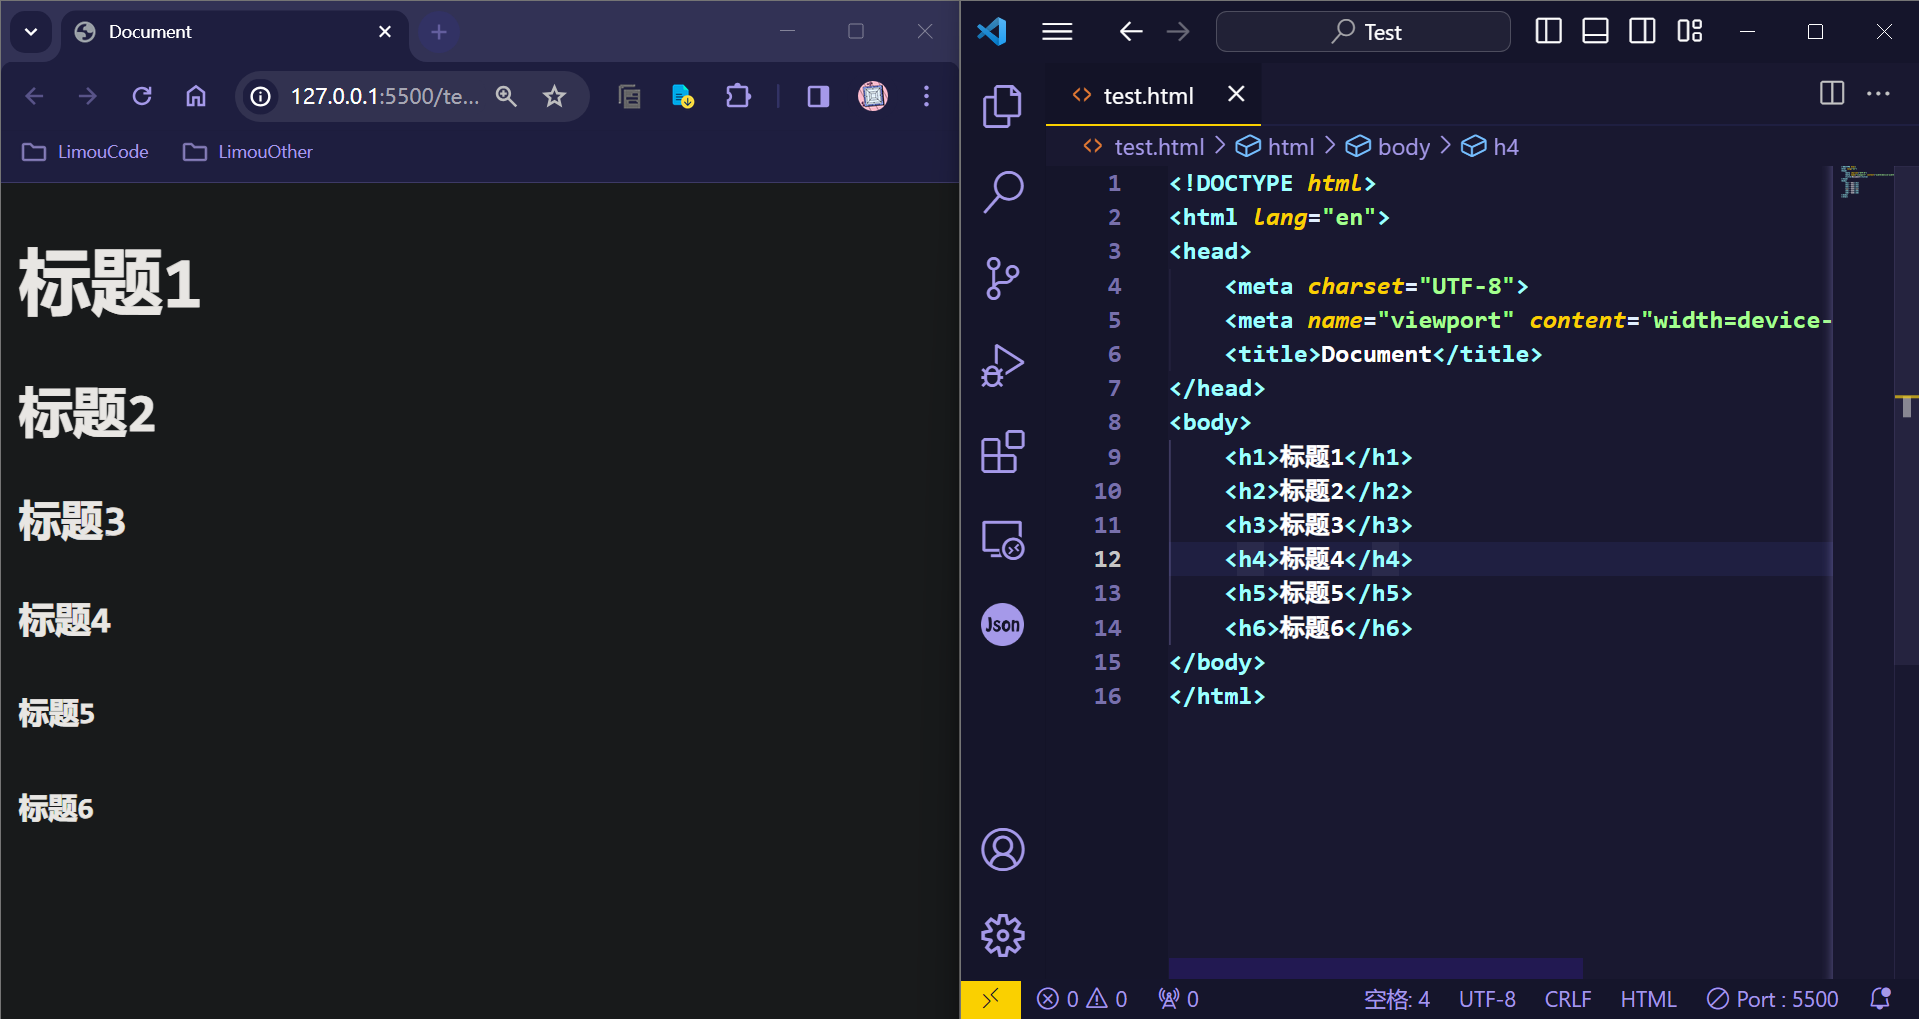Click the Port : 5500 status button

(x=1773, y=999)
